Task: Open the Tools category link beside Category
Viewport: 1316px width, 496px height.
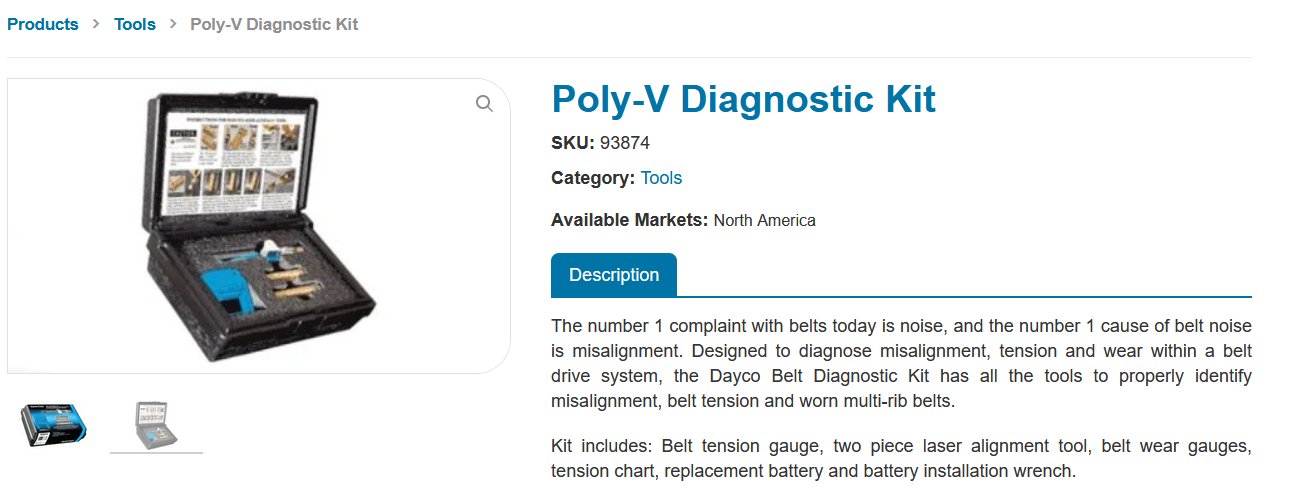Action: (x=661, y=178)
